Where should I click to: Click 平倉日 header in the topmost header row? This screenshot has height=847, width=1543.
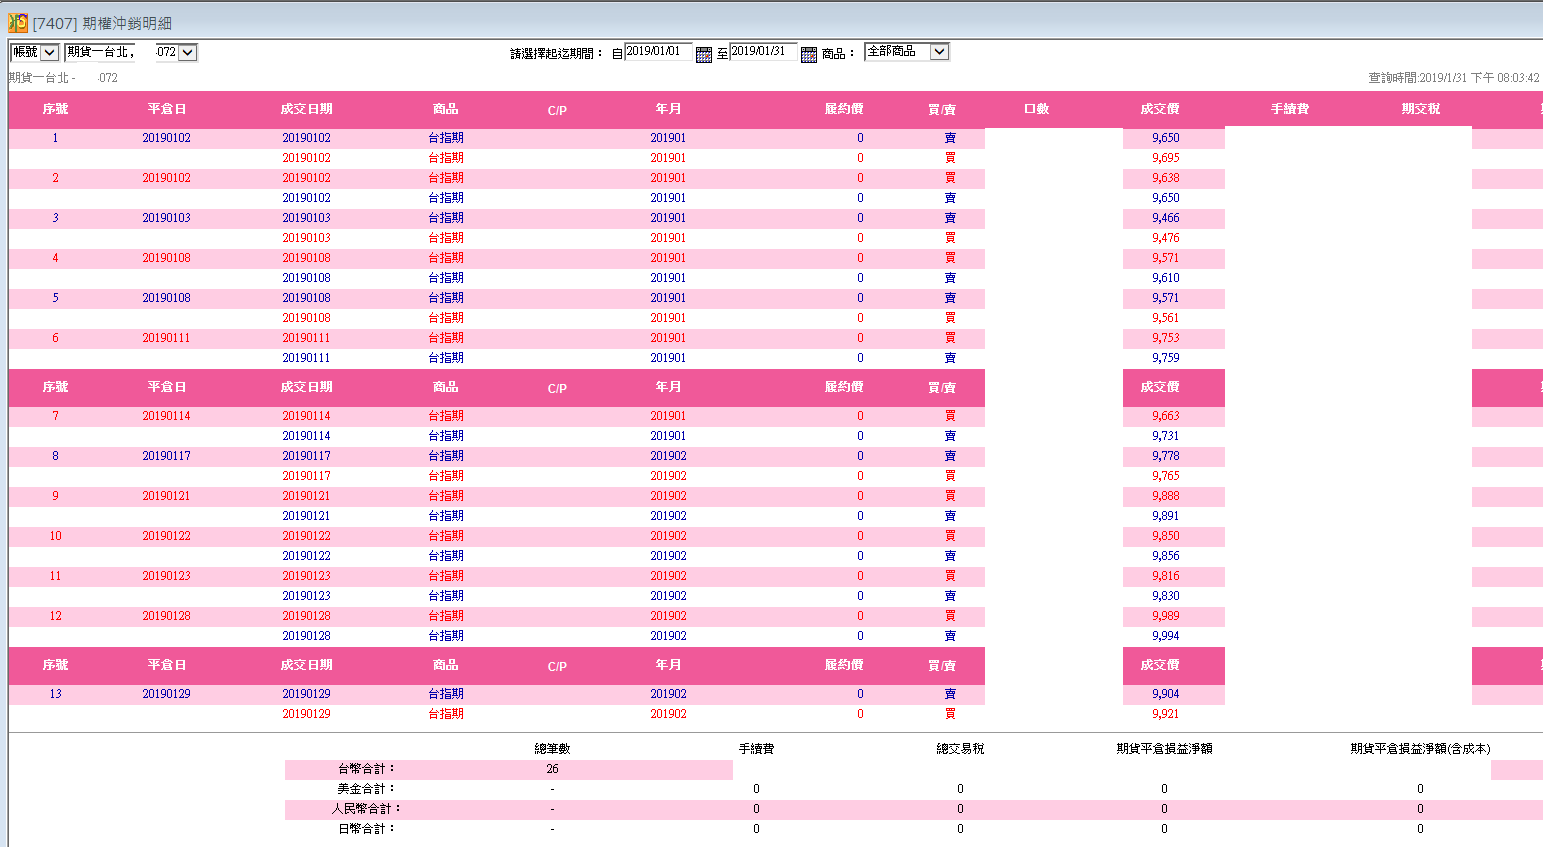pyautogui.click(x=167, y=109)
